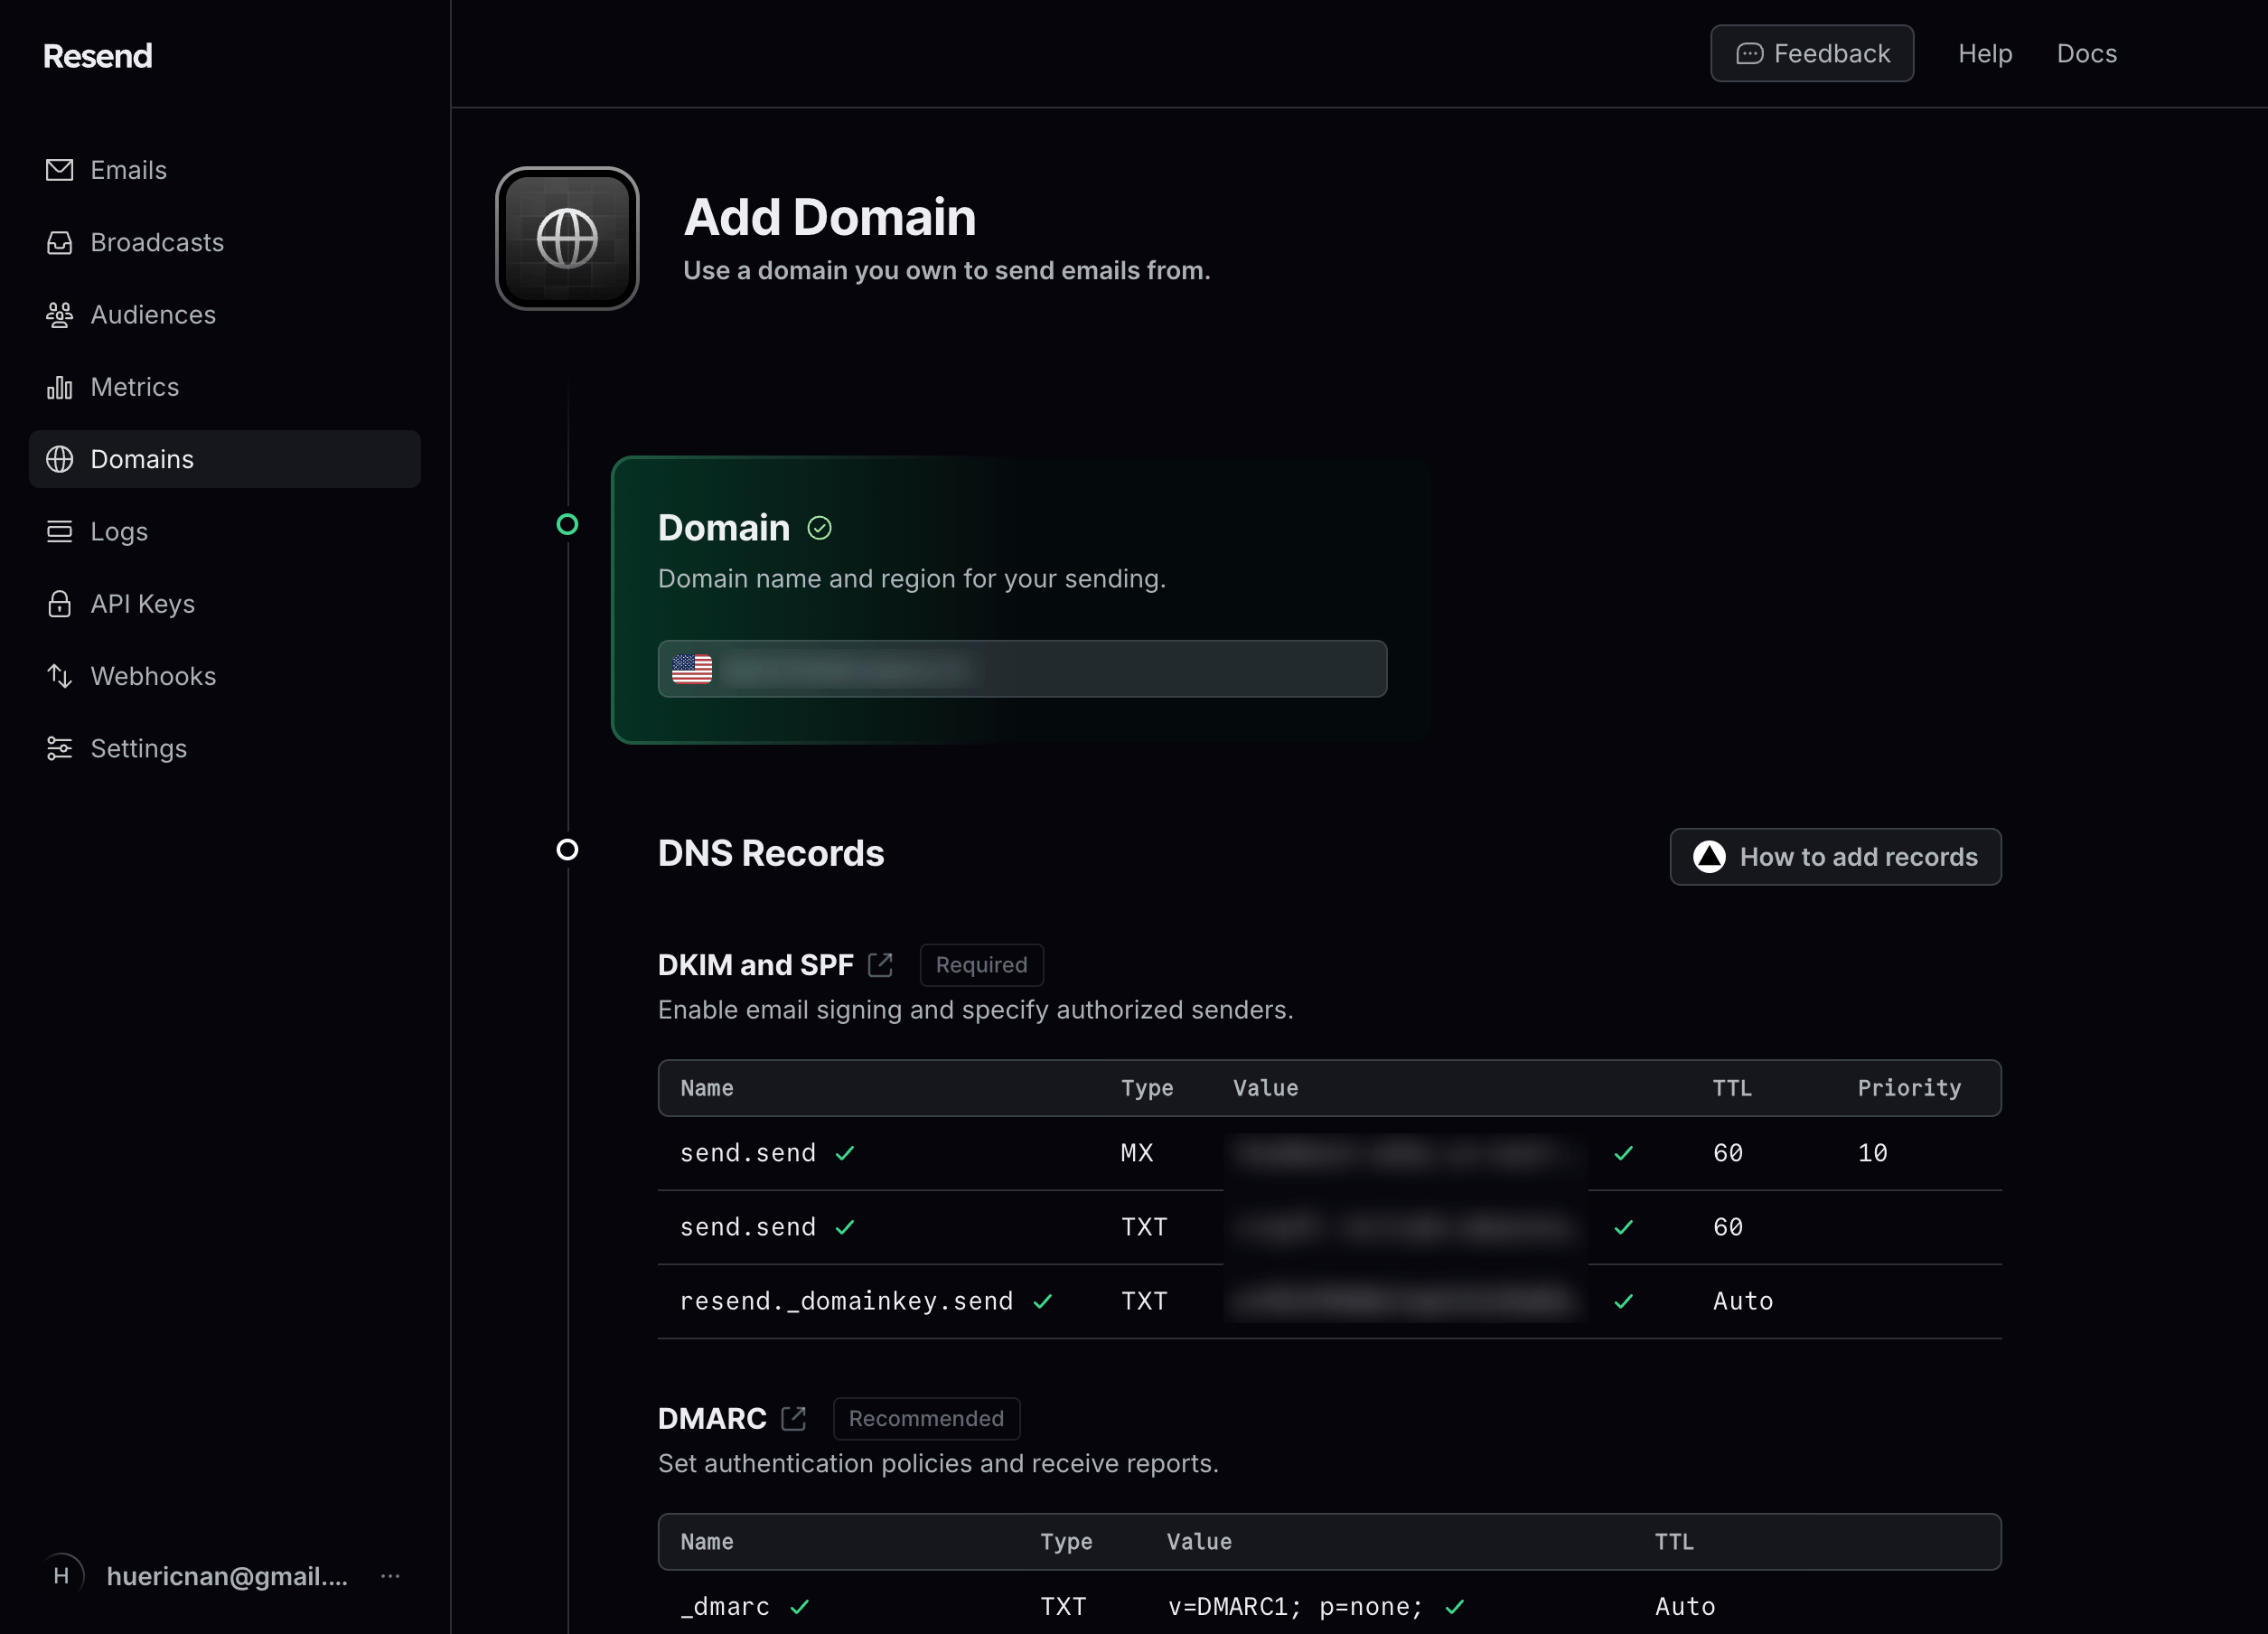The image size is (2268, 1634).
Task: Open DKIM and SPF external link icon
Action: pos(880,965)
